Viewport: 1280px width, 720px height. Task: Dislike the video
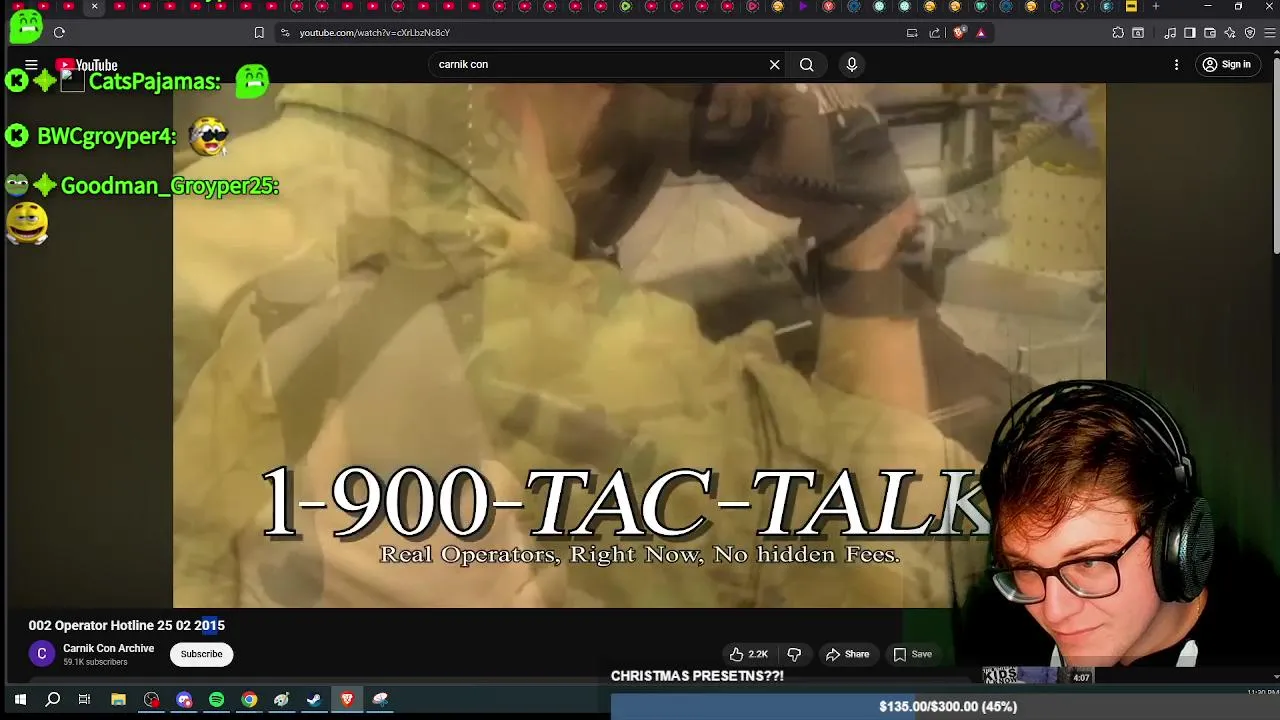(794, 654)
